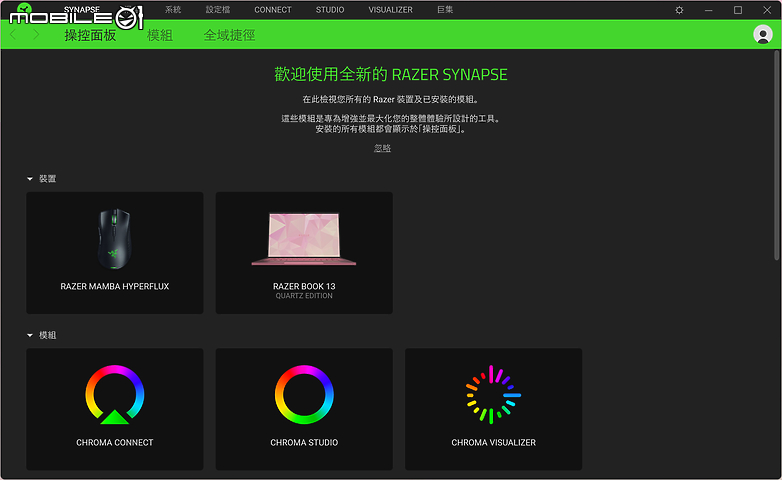The image size is (782, 480).
Task: Open the 設定檔 profiles tab
Action: click(218, 9)
